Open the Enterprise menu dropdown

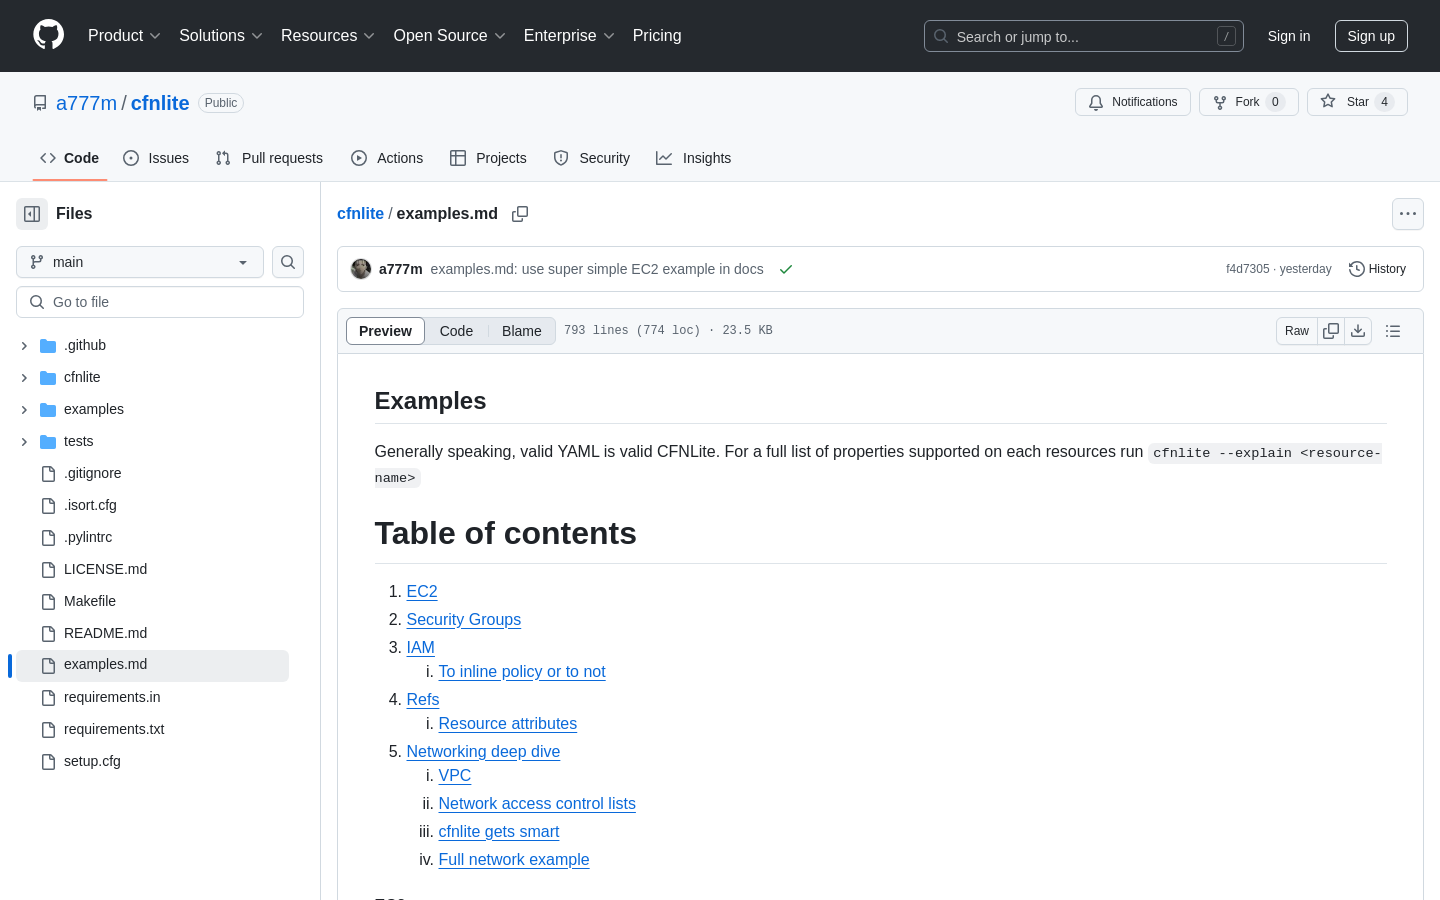569,35
